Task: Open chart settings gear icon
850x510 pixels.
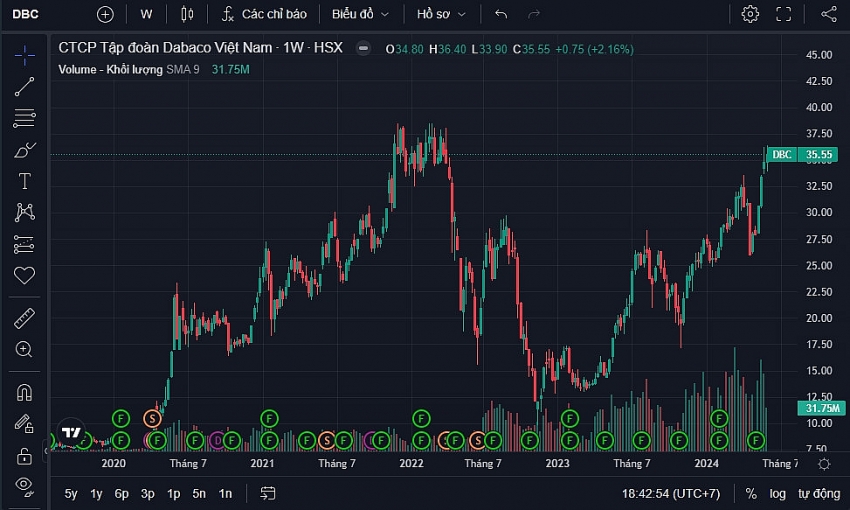Action: [750, 14]
